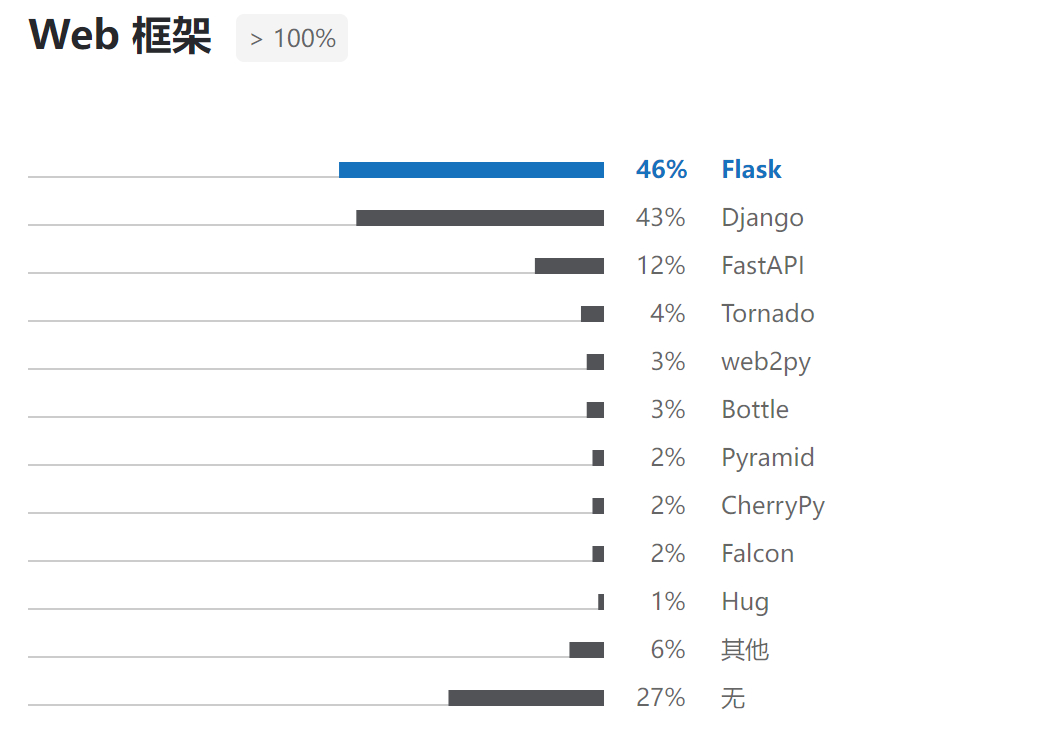Image resolution: width=1052 pixels, height=731 pixels.
Task: Select the FastAPI bar
Action: 569,266
